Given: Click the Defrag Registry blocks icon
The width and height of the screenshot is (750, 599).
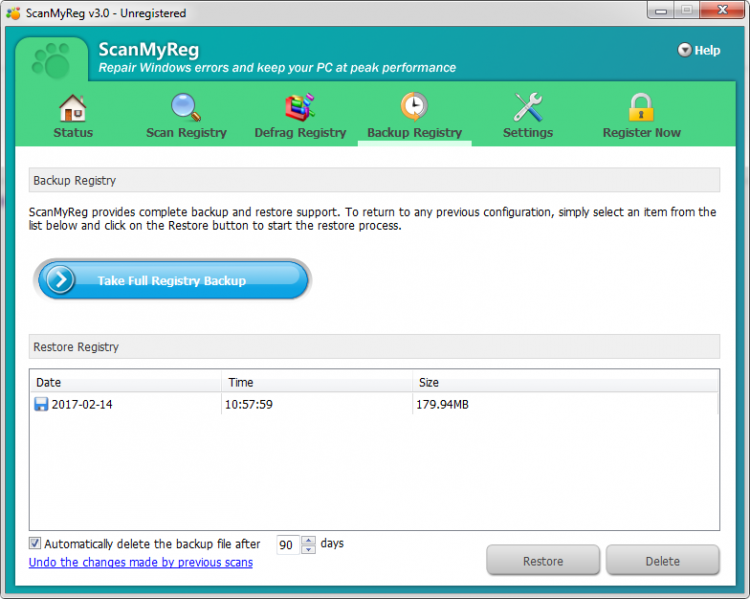Looking at the screenshot, I should click(300, 107).
